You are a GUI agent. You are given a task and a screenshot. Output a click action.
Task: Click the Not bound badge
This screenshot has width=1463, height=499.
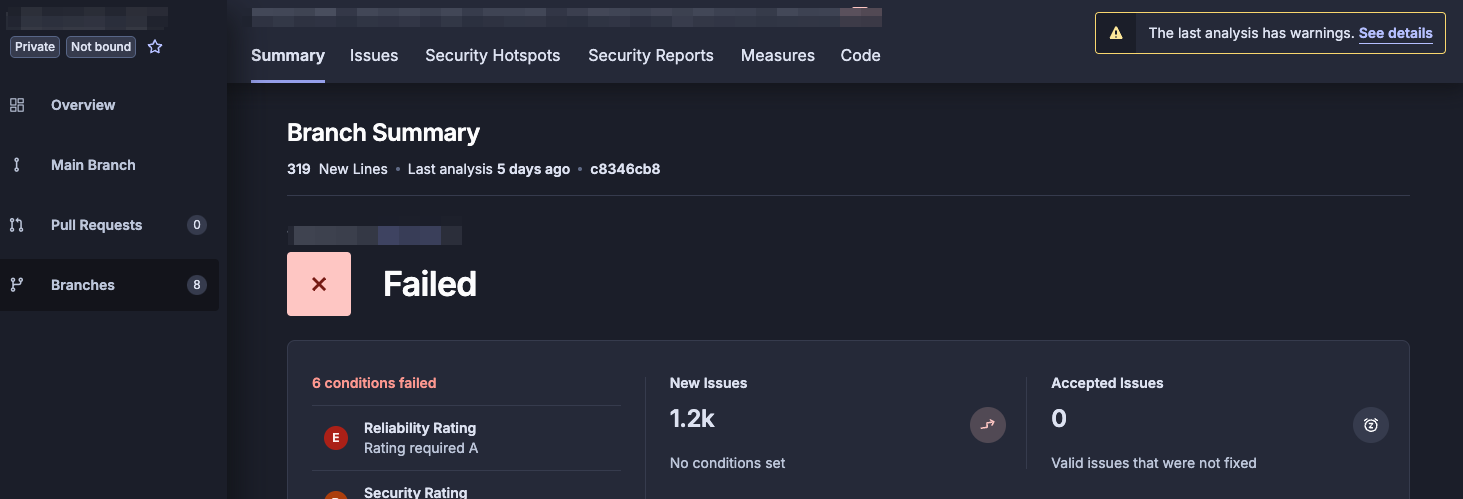tap(102, 47)
